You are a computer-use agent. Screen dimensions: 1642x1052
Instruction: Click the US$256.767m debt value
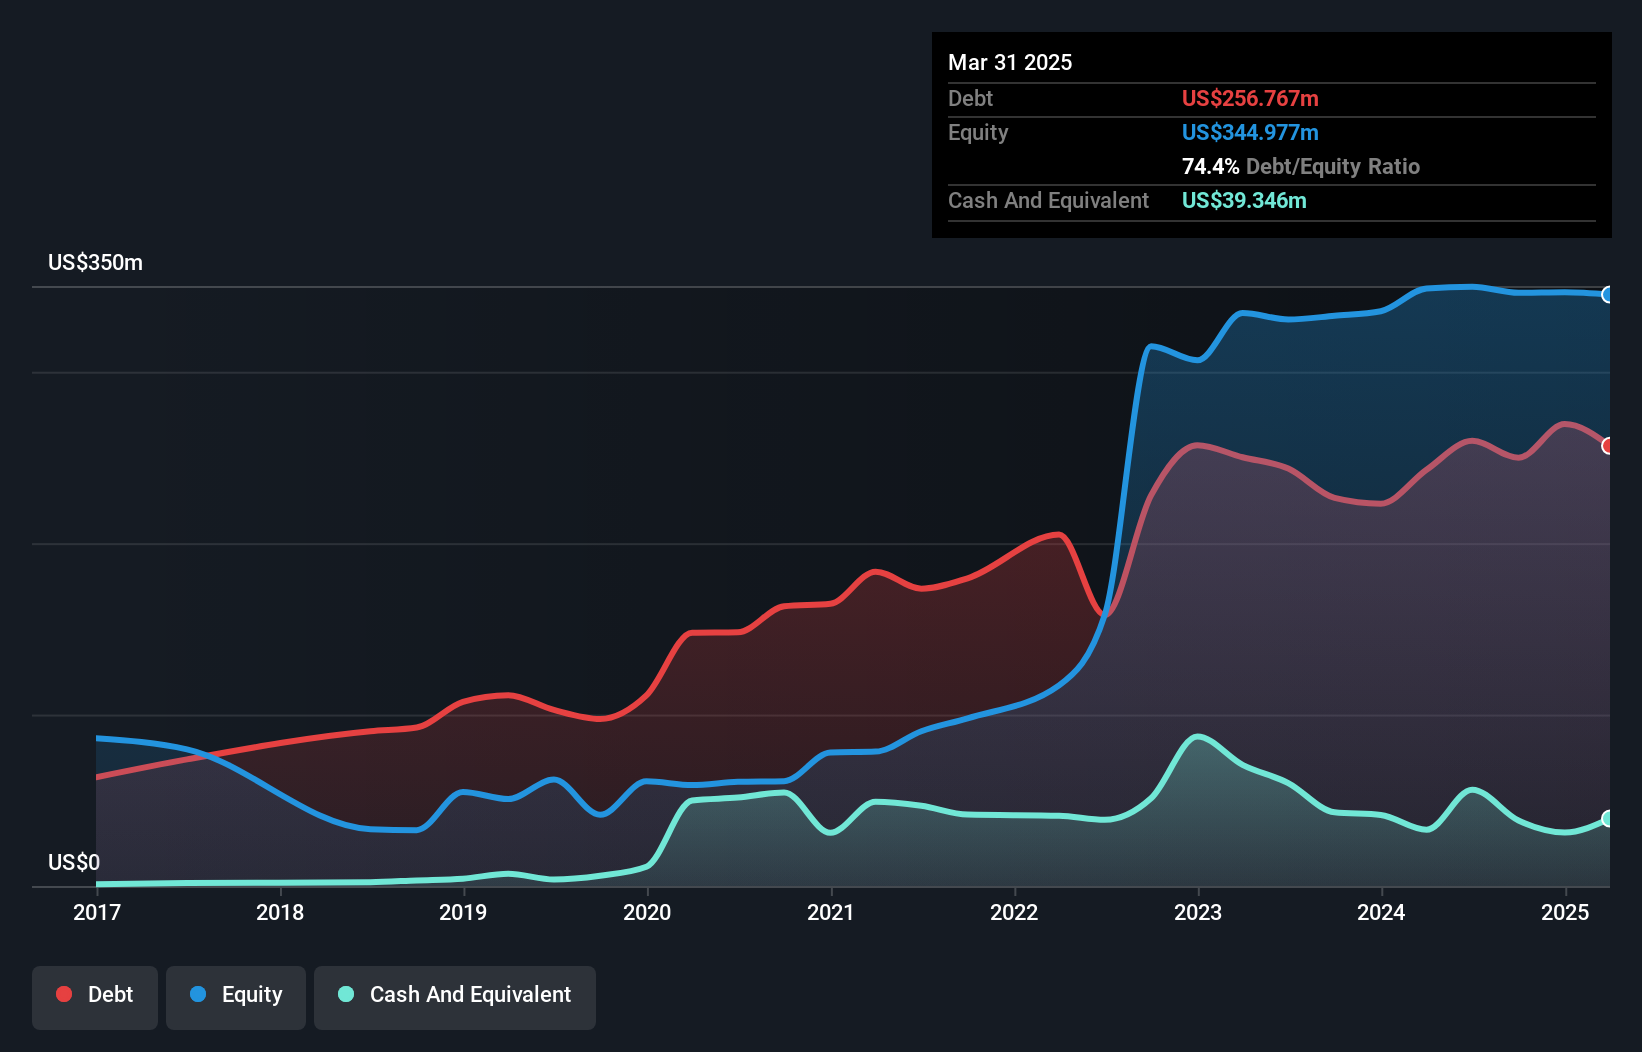1250,98
